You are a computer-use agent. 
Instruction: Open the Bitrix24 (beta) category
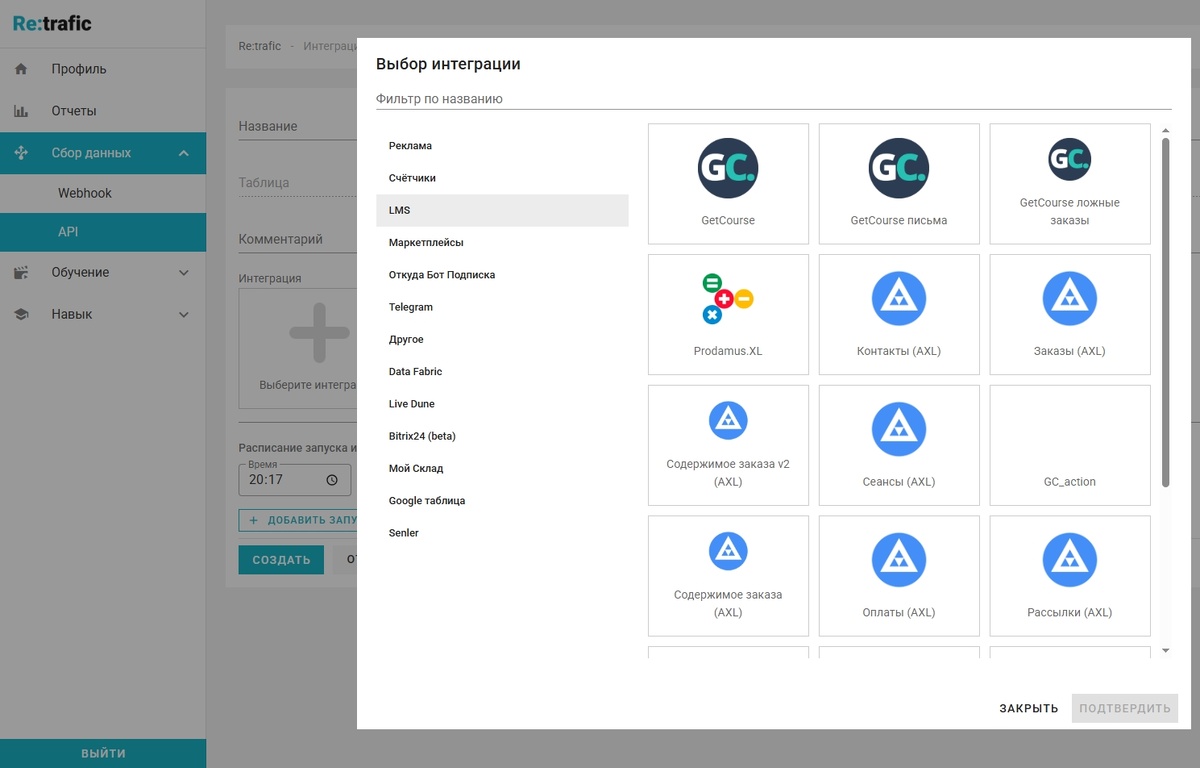coord(502,436)
